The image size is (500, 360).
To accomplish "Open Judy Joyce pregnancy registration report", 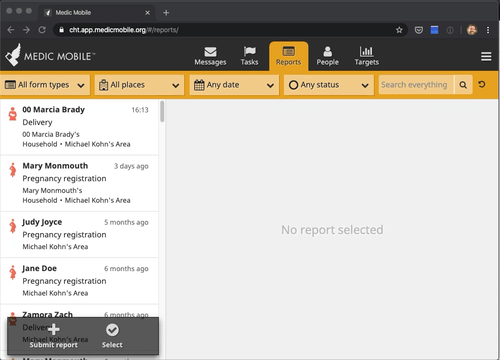I will (79, 234).
